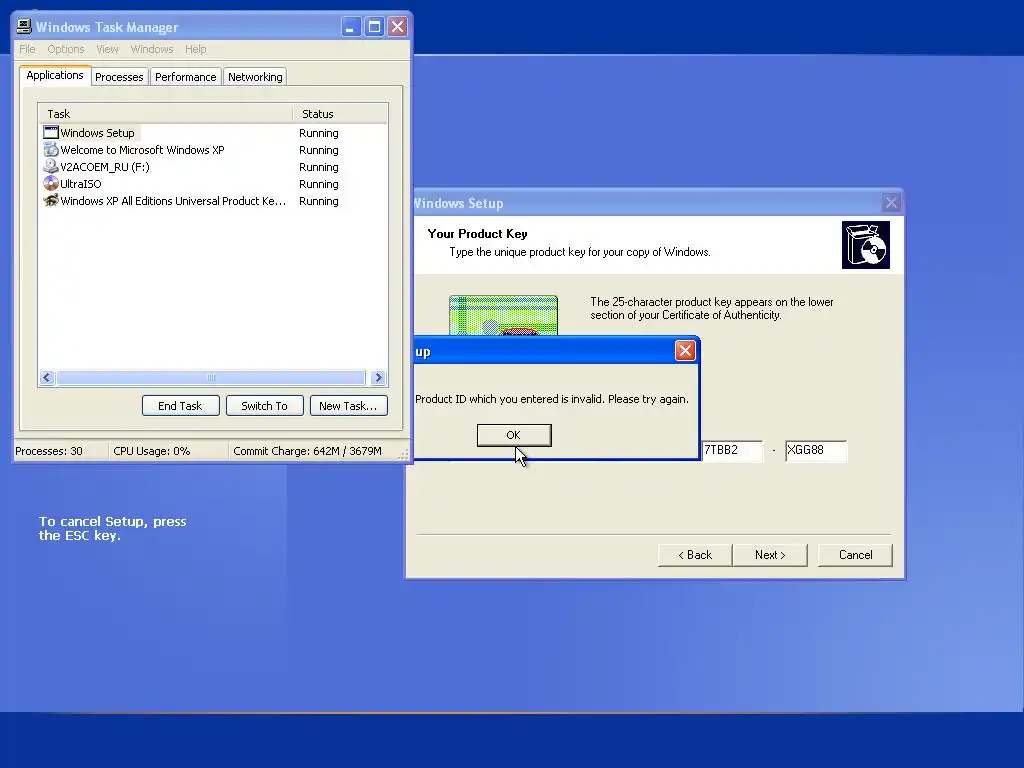The height and width of the screenshot is (768, 1024).
Task: Click the New Task... button
Action: [x=348, y=406]
